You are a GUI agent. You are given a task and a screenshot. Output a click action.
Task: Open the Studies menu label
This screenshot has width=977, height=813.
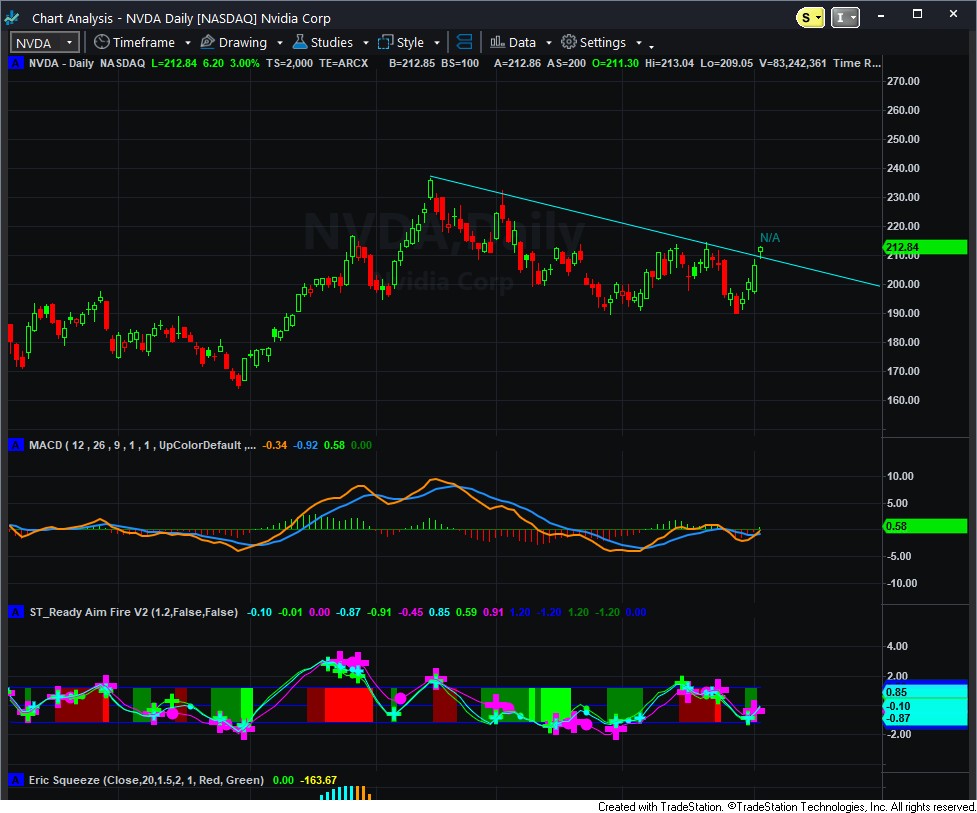[x=331, y=42]
